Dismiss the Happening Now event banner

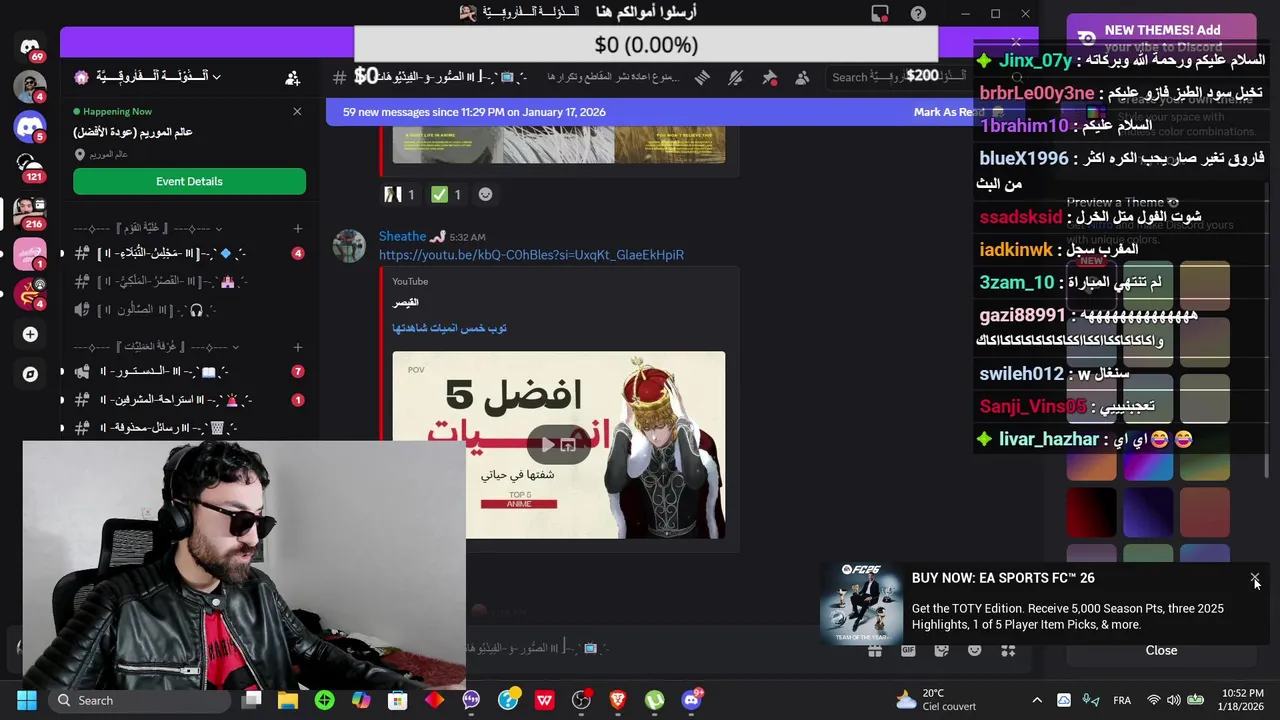coord(297,111)
